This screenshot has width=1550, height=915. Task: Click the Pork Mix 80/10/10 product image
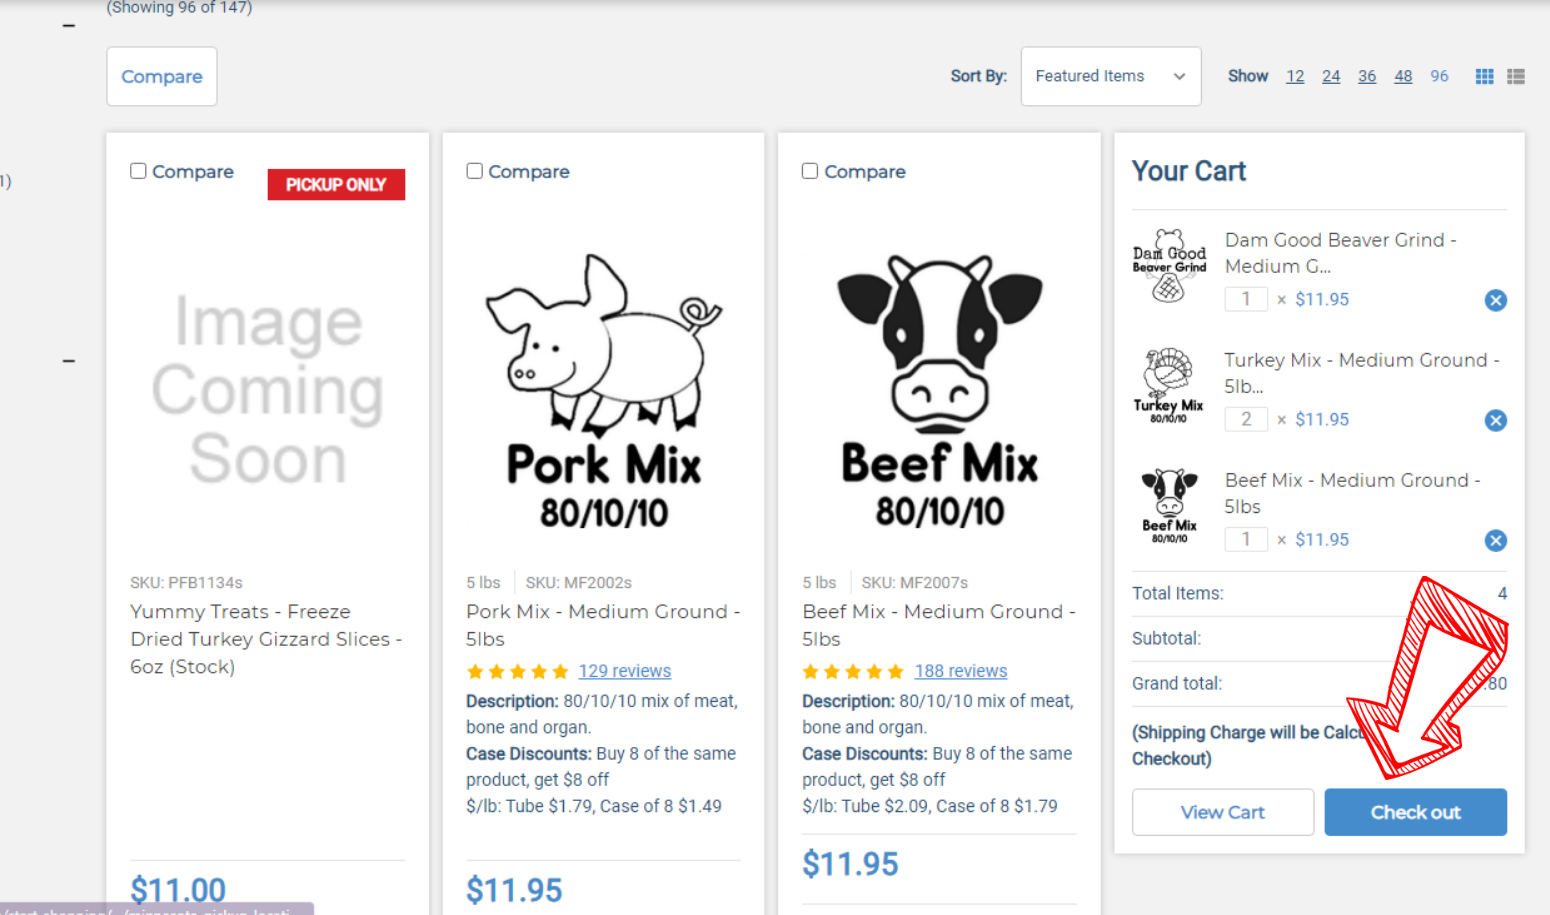[x=603, y=390]
